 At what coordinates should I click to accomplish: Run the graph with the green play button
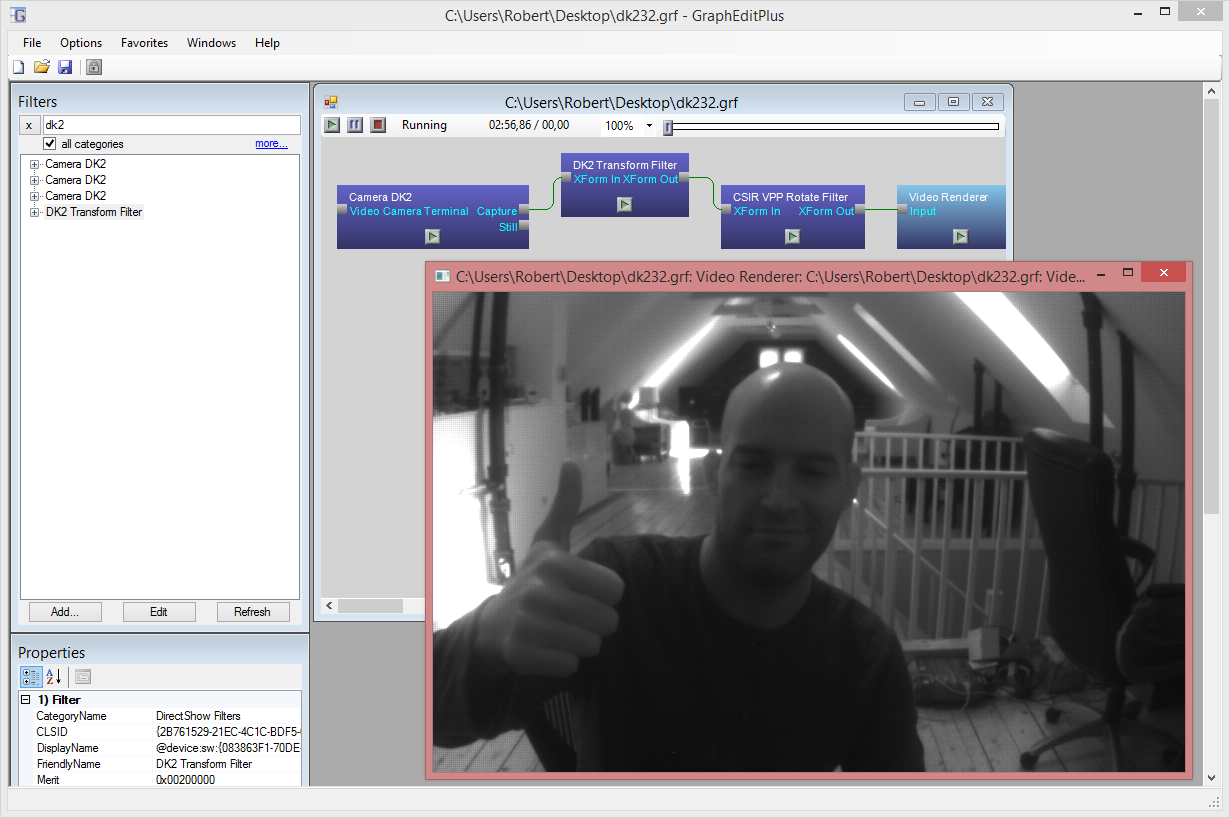click(x=332, y=125)
